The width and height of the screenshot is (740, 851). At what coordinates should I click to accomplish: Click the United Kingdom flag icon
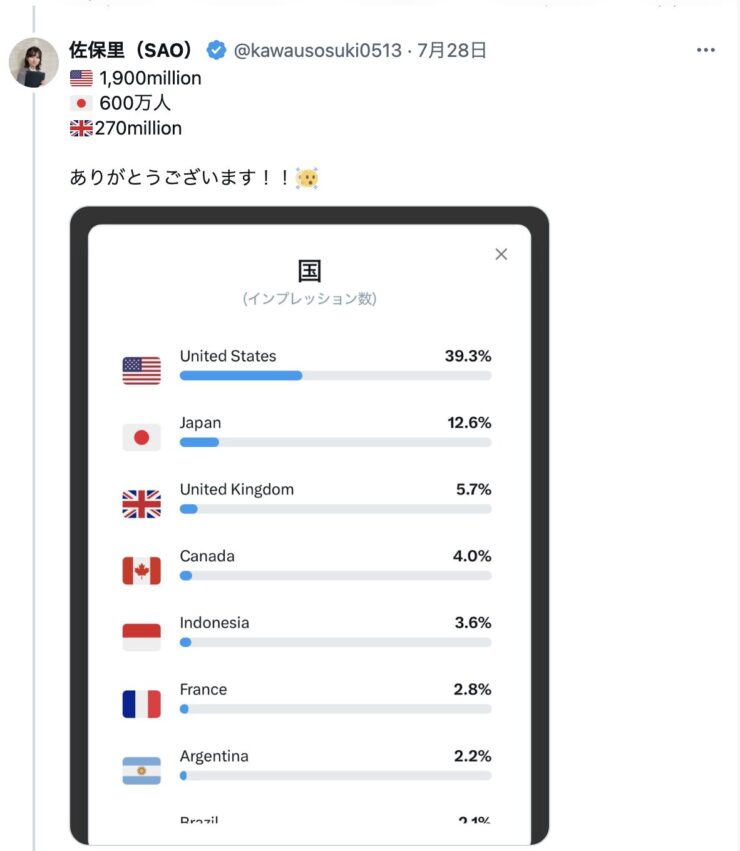(x=142, y=504)
